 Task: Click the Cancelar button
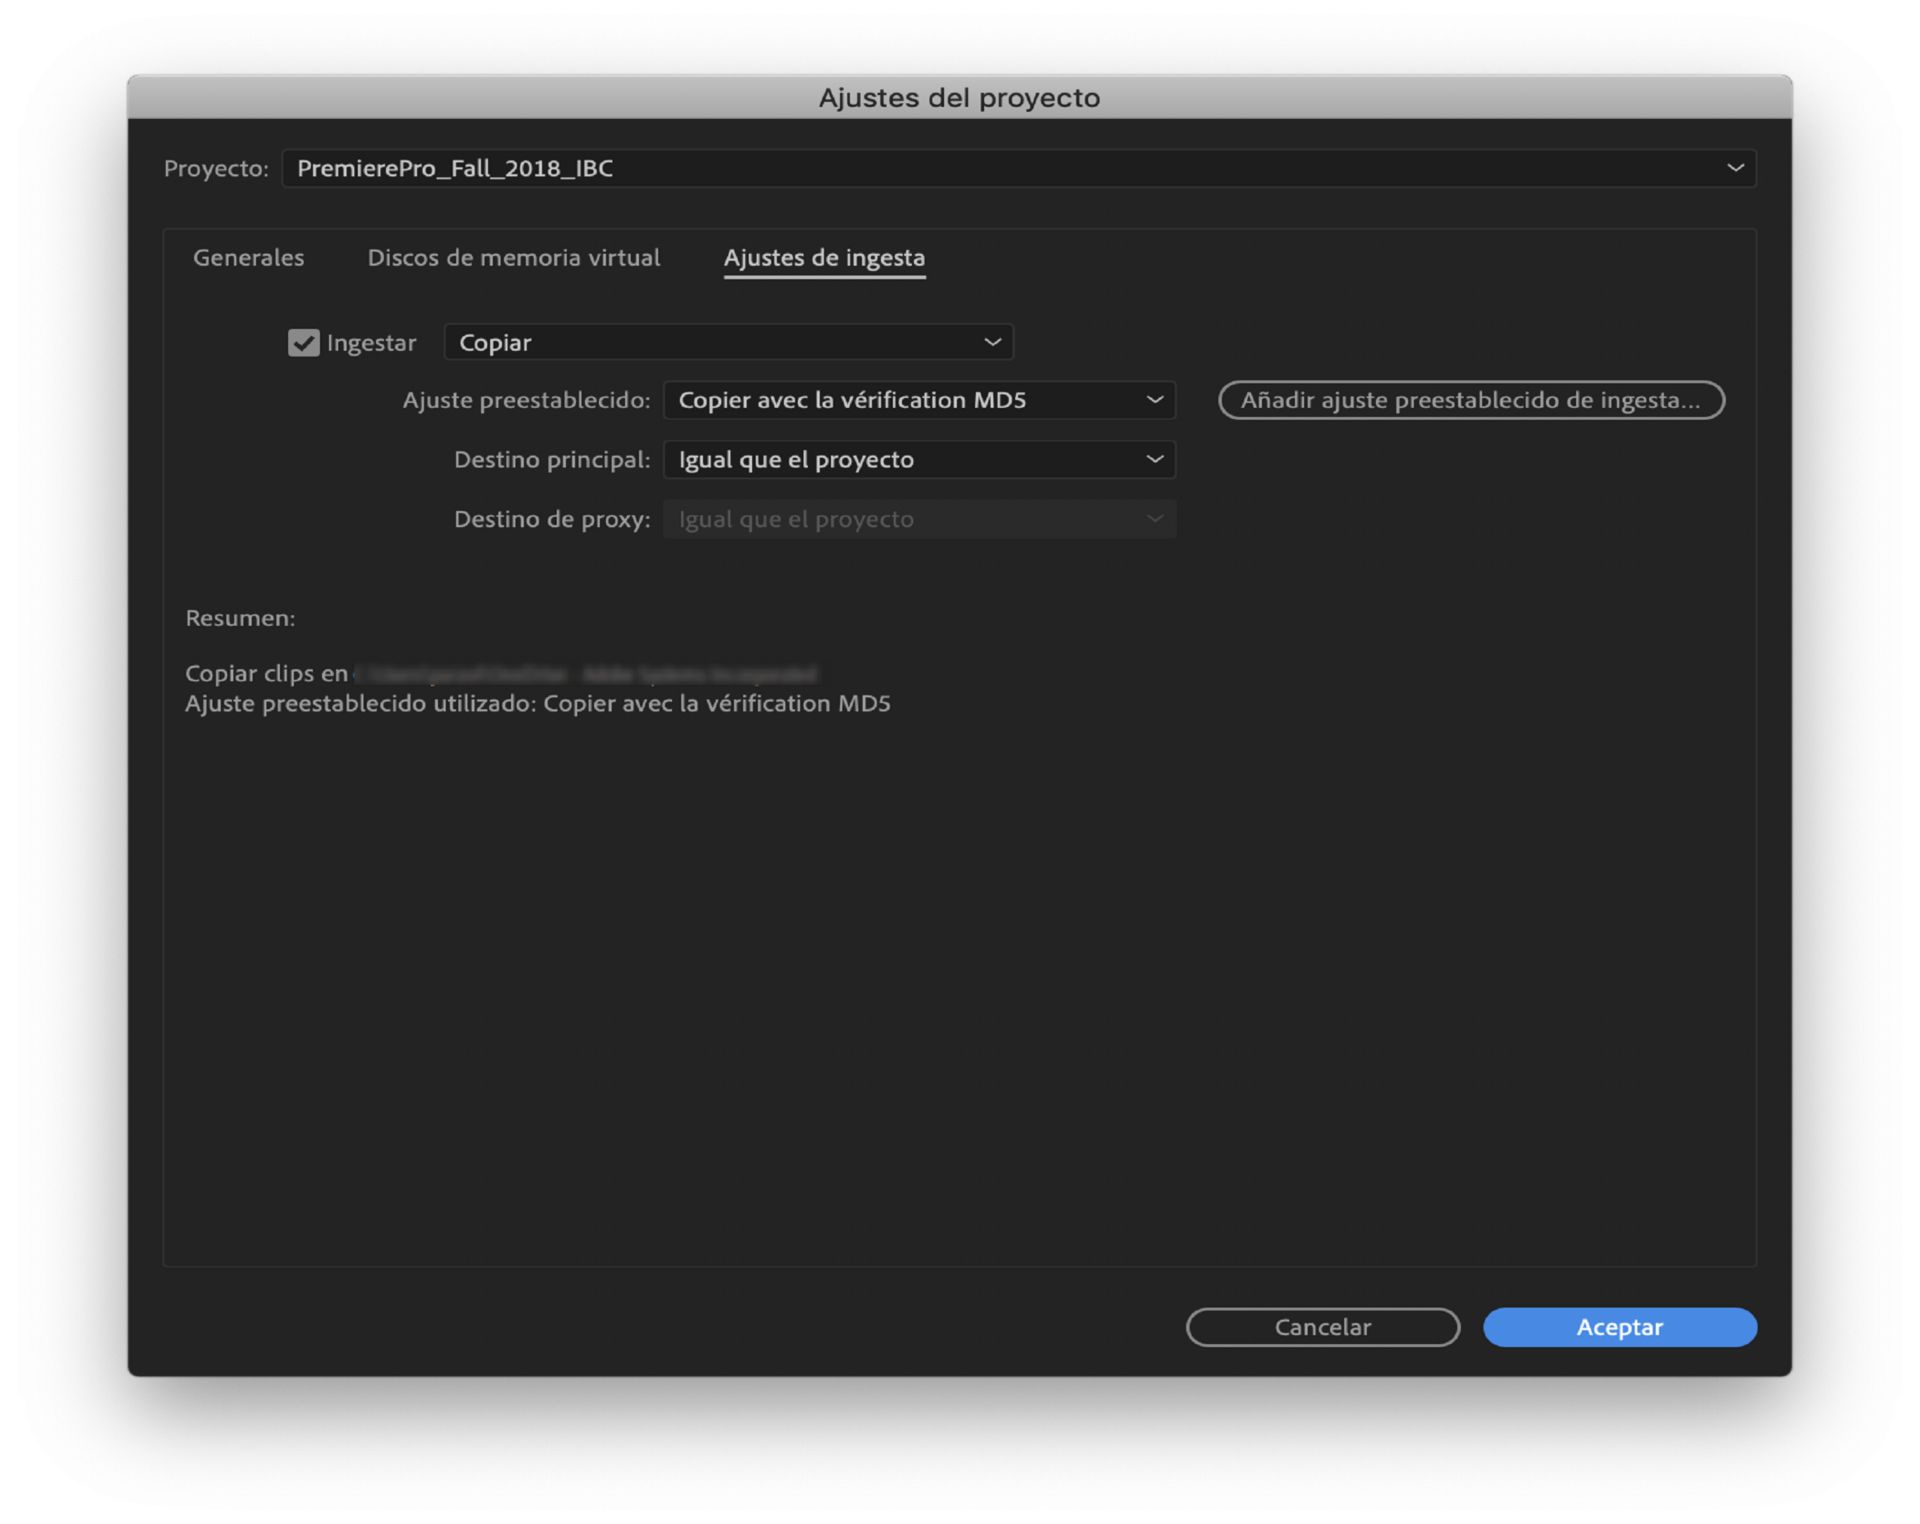pyautogui.click(x=1322, y=1327)
